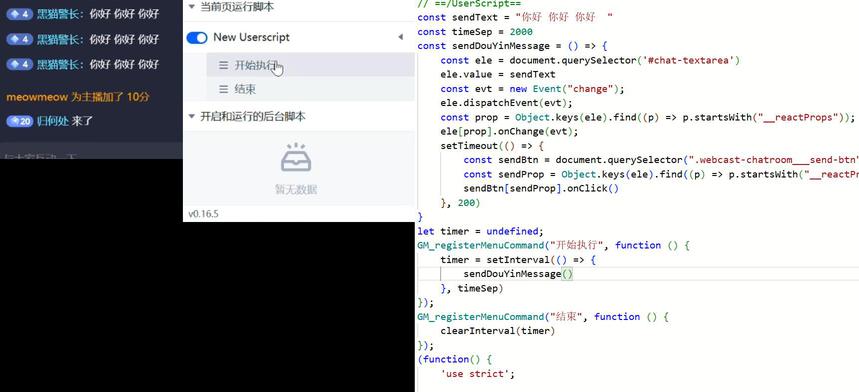Click the v0.16.5 version label
The height and width of the screenshot is (392, 859).
pyautogui.click(x=203, y=214)
